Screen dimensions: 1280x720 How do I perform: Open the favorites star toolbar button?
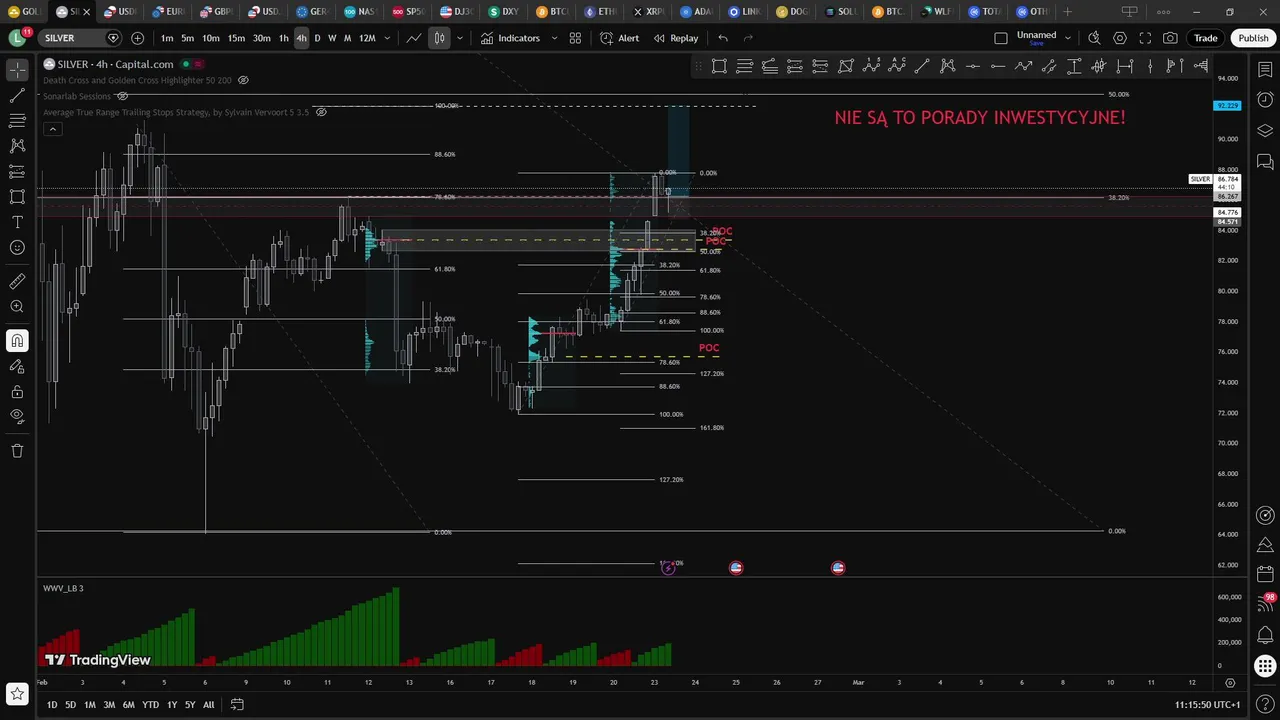(17, 693)
